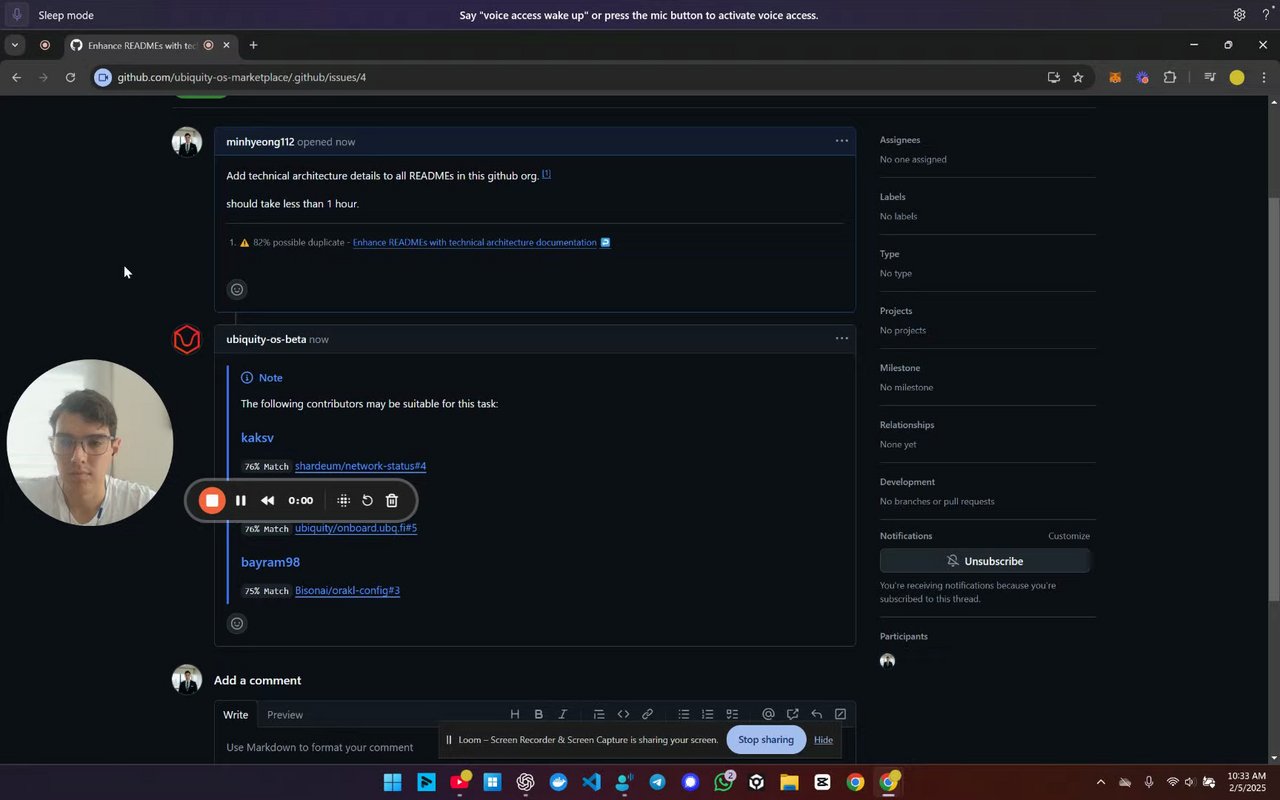Open minhyeong112 profile link
This screenshot has height=800, width=1280.
coord(260,142)
